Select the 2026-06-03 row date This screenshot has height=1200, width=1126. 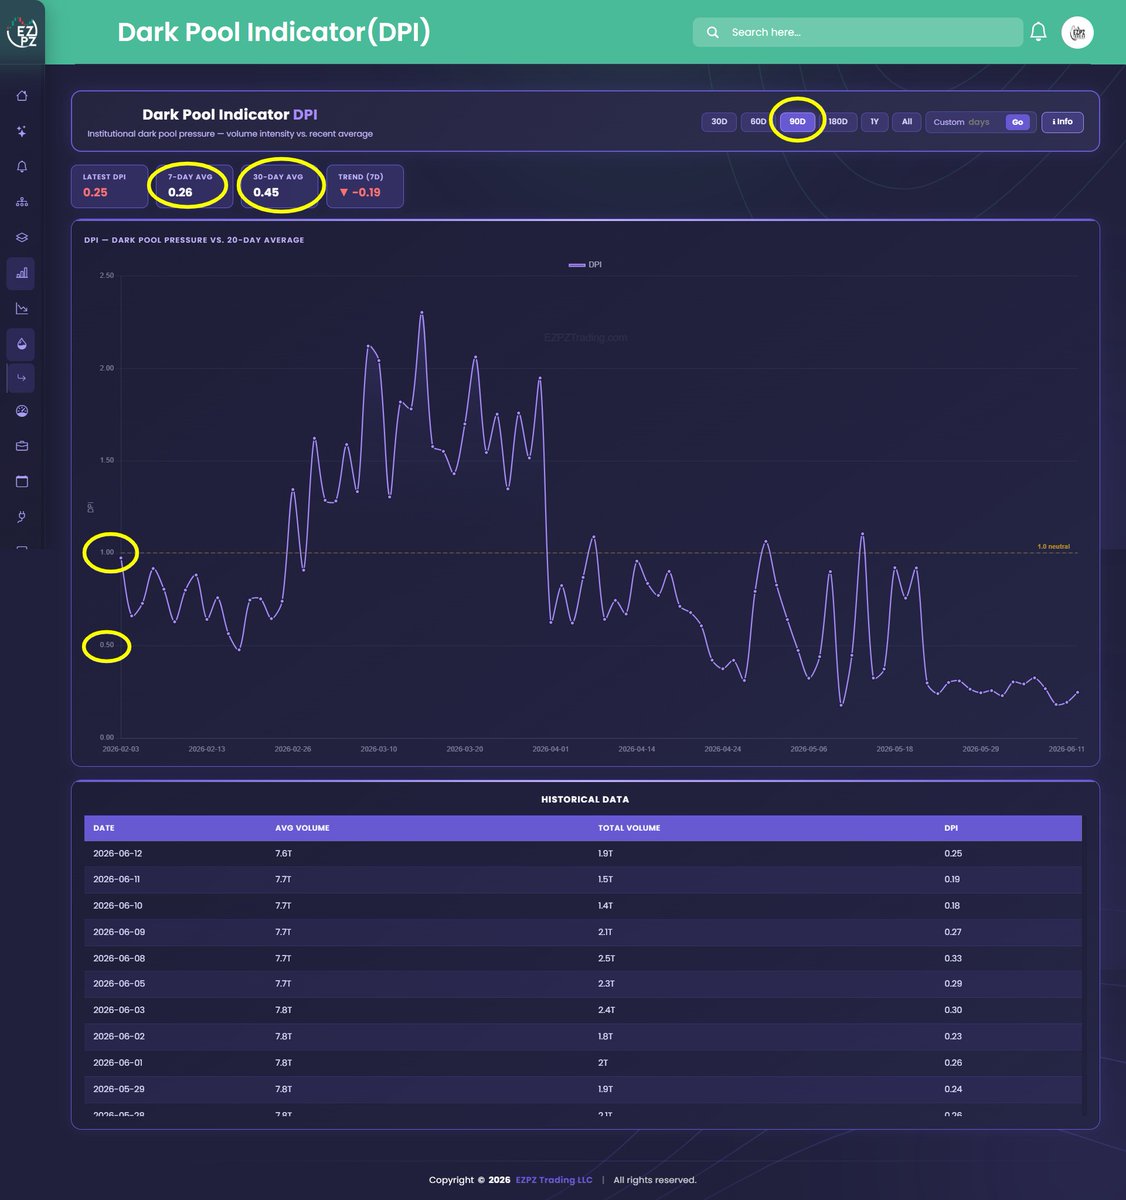pyautogui.click(x=119, y=1010)
